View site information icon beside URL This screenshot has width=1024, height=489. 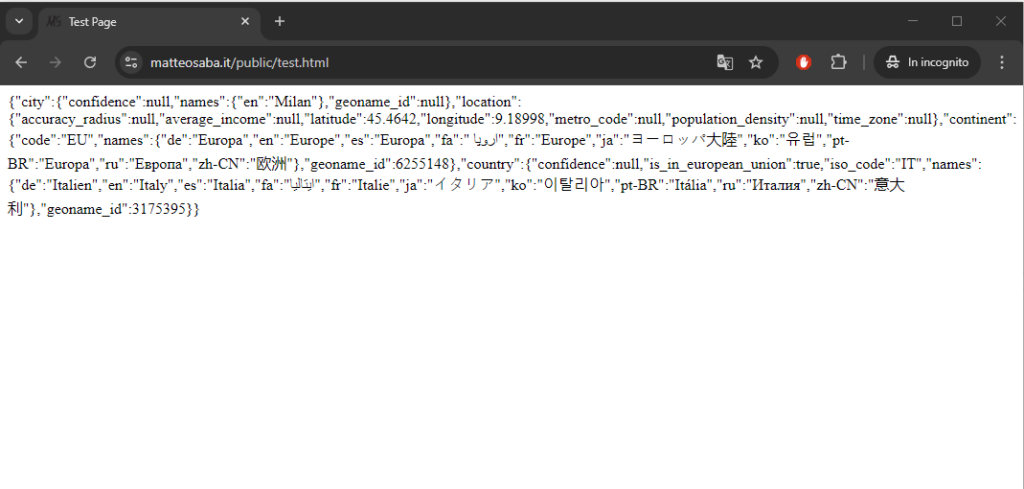click(x=131, y=63)
